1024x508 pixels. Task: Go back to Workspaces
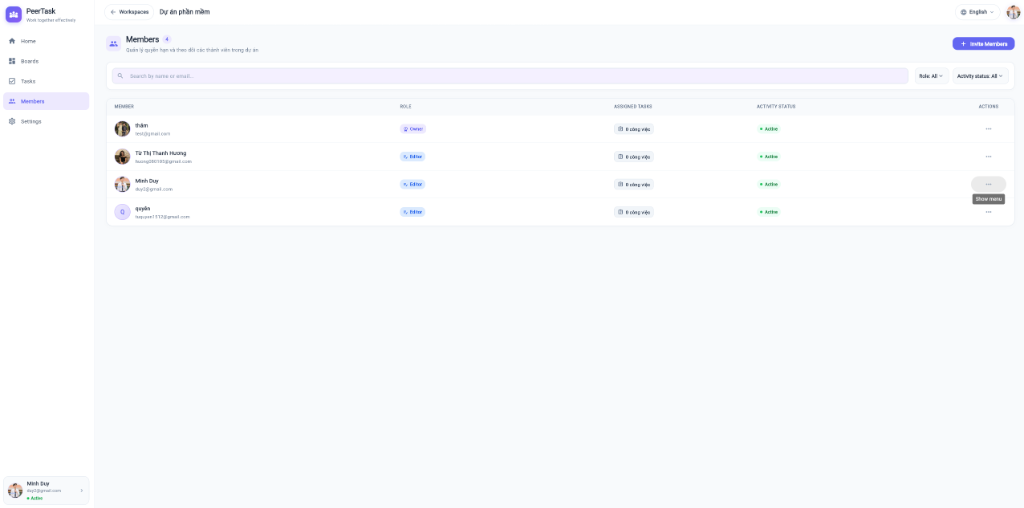[129, 12]
